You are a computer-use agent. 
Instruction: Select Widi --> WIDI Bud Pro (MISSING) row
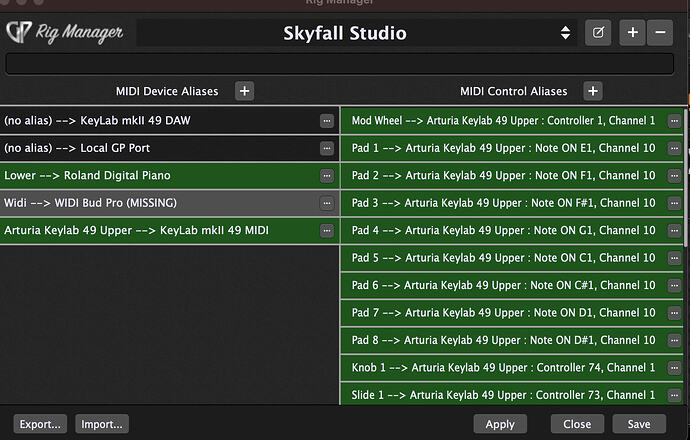pos(169,203)
